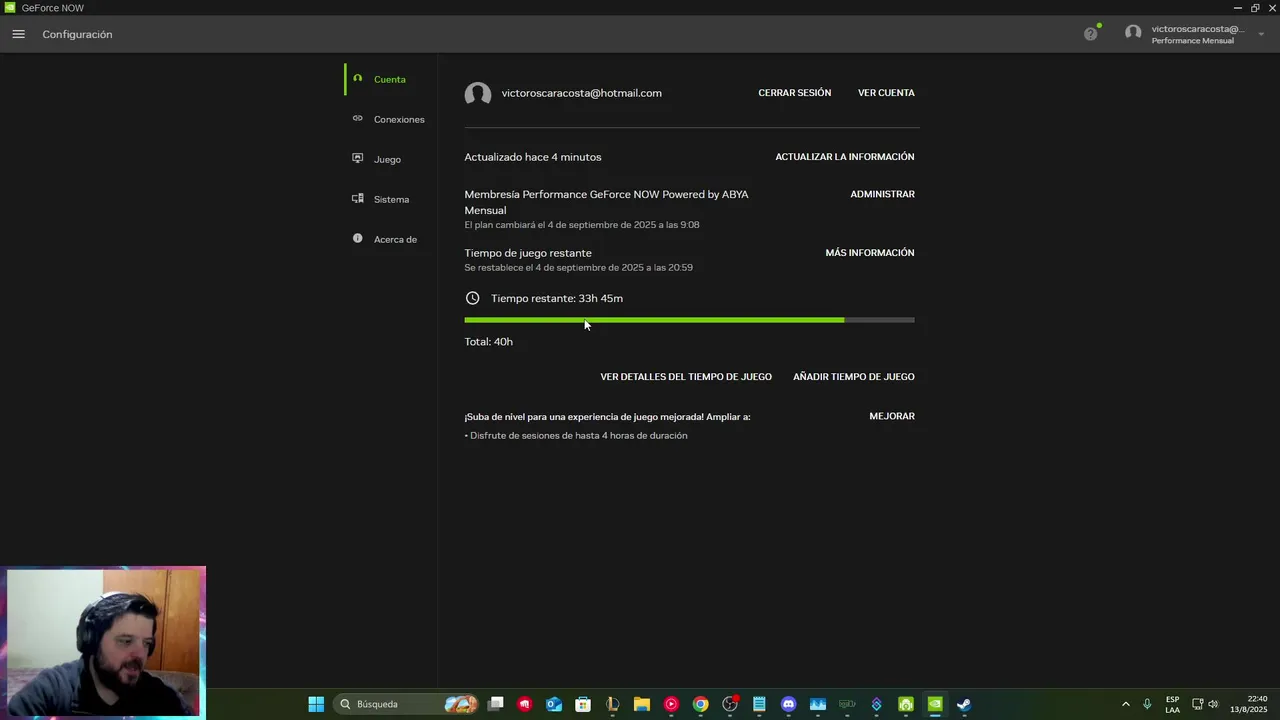1280x720 pixels.
Task: Click the volume speaker icon in tray
Action: (1213, 704)
